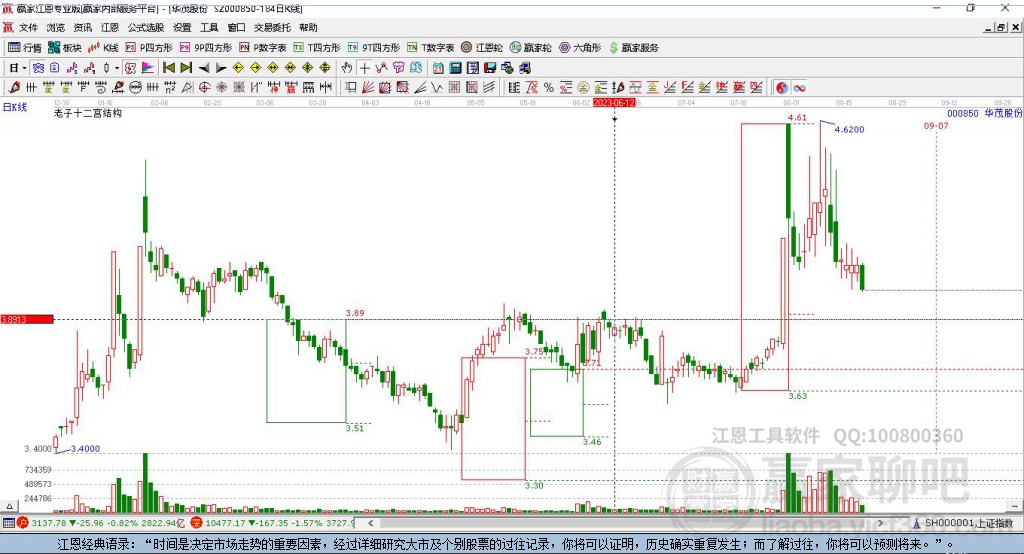Click SH000001 上证指数 status entry
The width and height of the screenshot is (1024, 554).
(964, 523)
